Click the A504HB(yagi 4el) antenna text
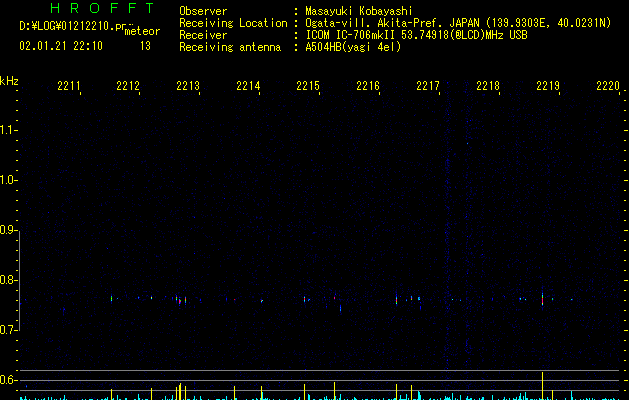 (353, 47)
